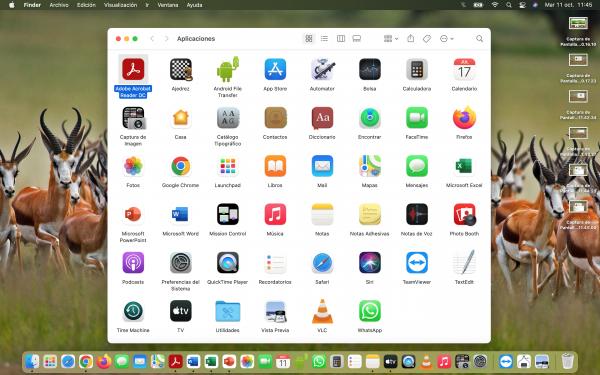Click the App Store icon in Finder

(x=275, y=69)
